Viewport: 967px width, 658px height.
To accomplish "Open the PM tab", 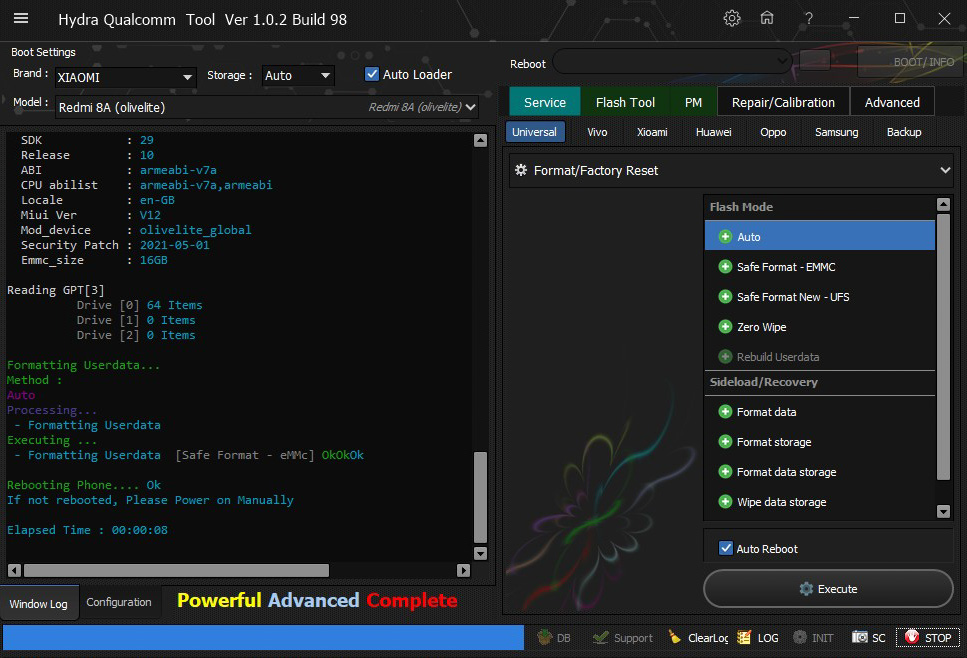I will pyautogui.click(x=693, y=102).
